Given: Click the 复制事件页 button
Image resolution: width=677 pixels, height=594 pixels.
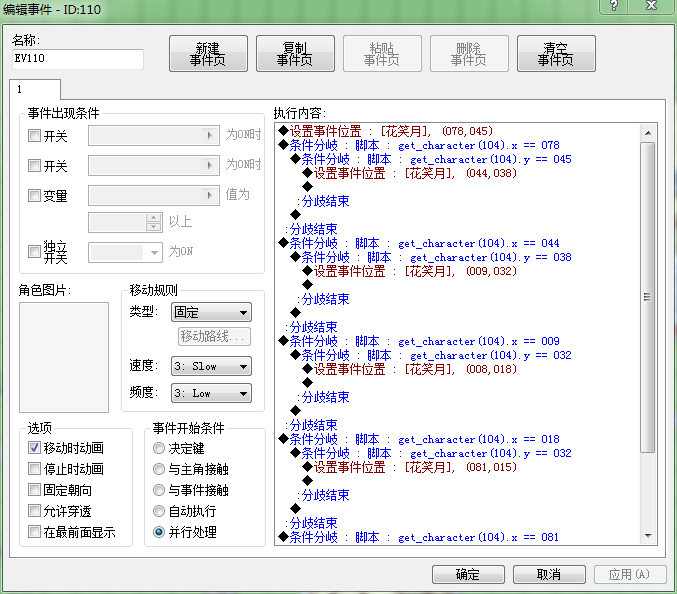Looking at the screenshot, I should click(295, 54).
